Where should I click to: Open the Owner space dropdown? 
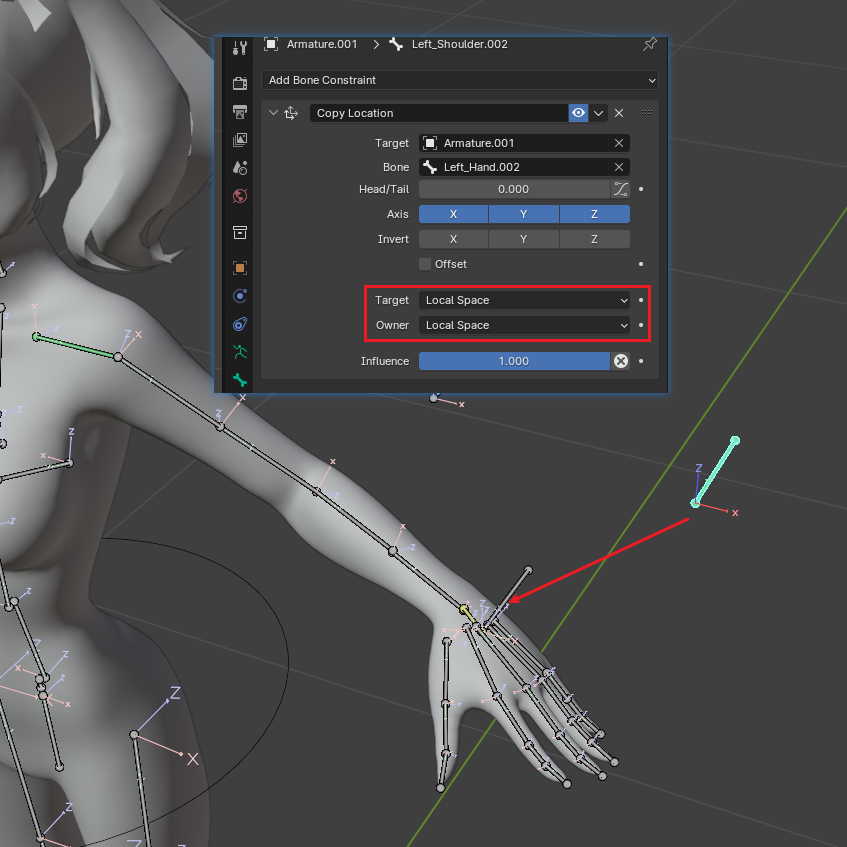tap(525, 325)
